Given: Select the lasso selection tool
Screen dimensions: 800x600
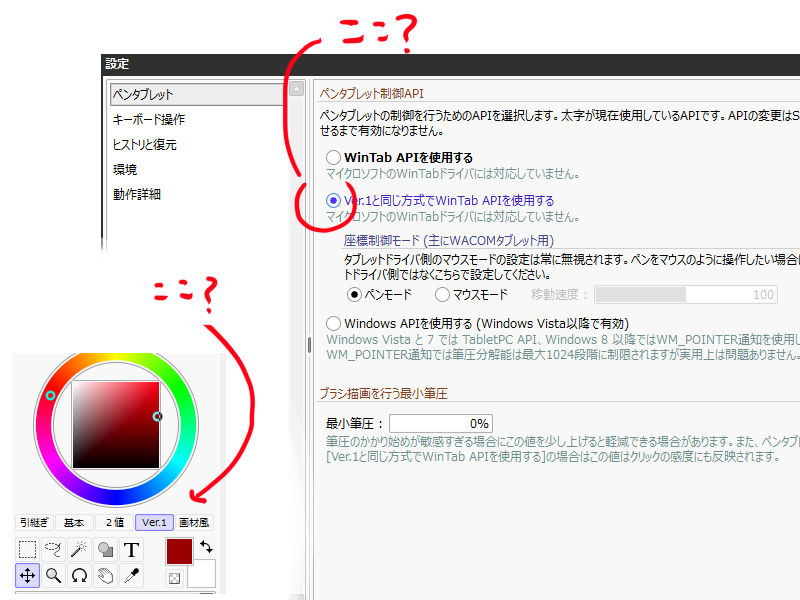Looking at the screenshot, I should (x=54, y=548).
